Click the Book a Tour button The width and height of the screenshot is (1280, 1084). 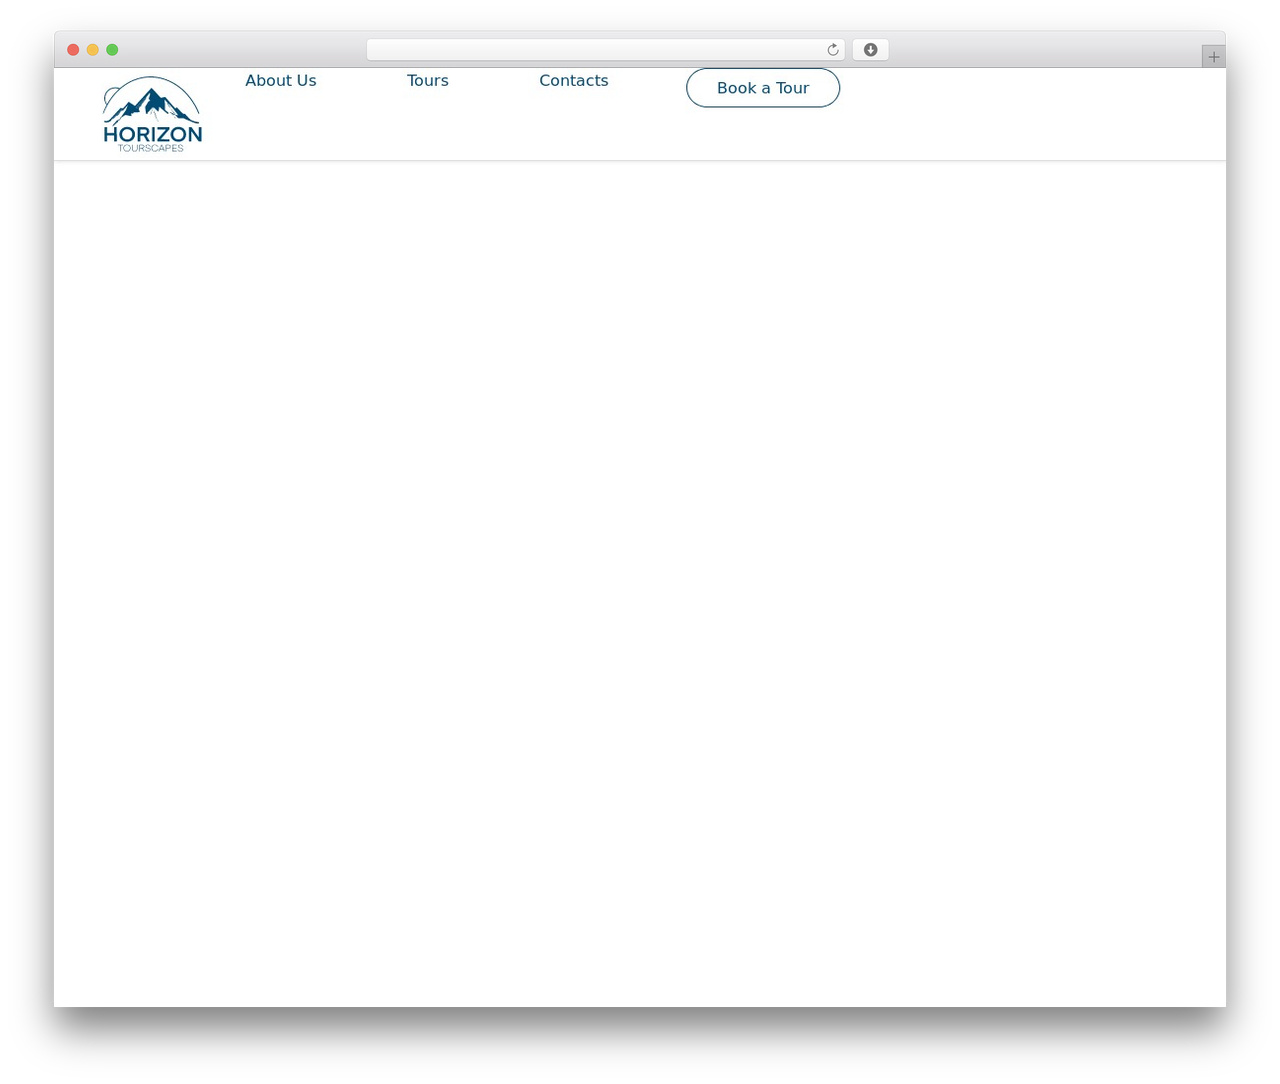(763, 88)
